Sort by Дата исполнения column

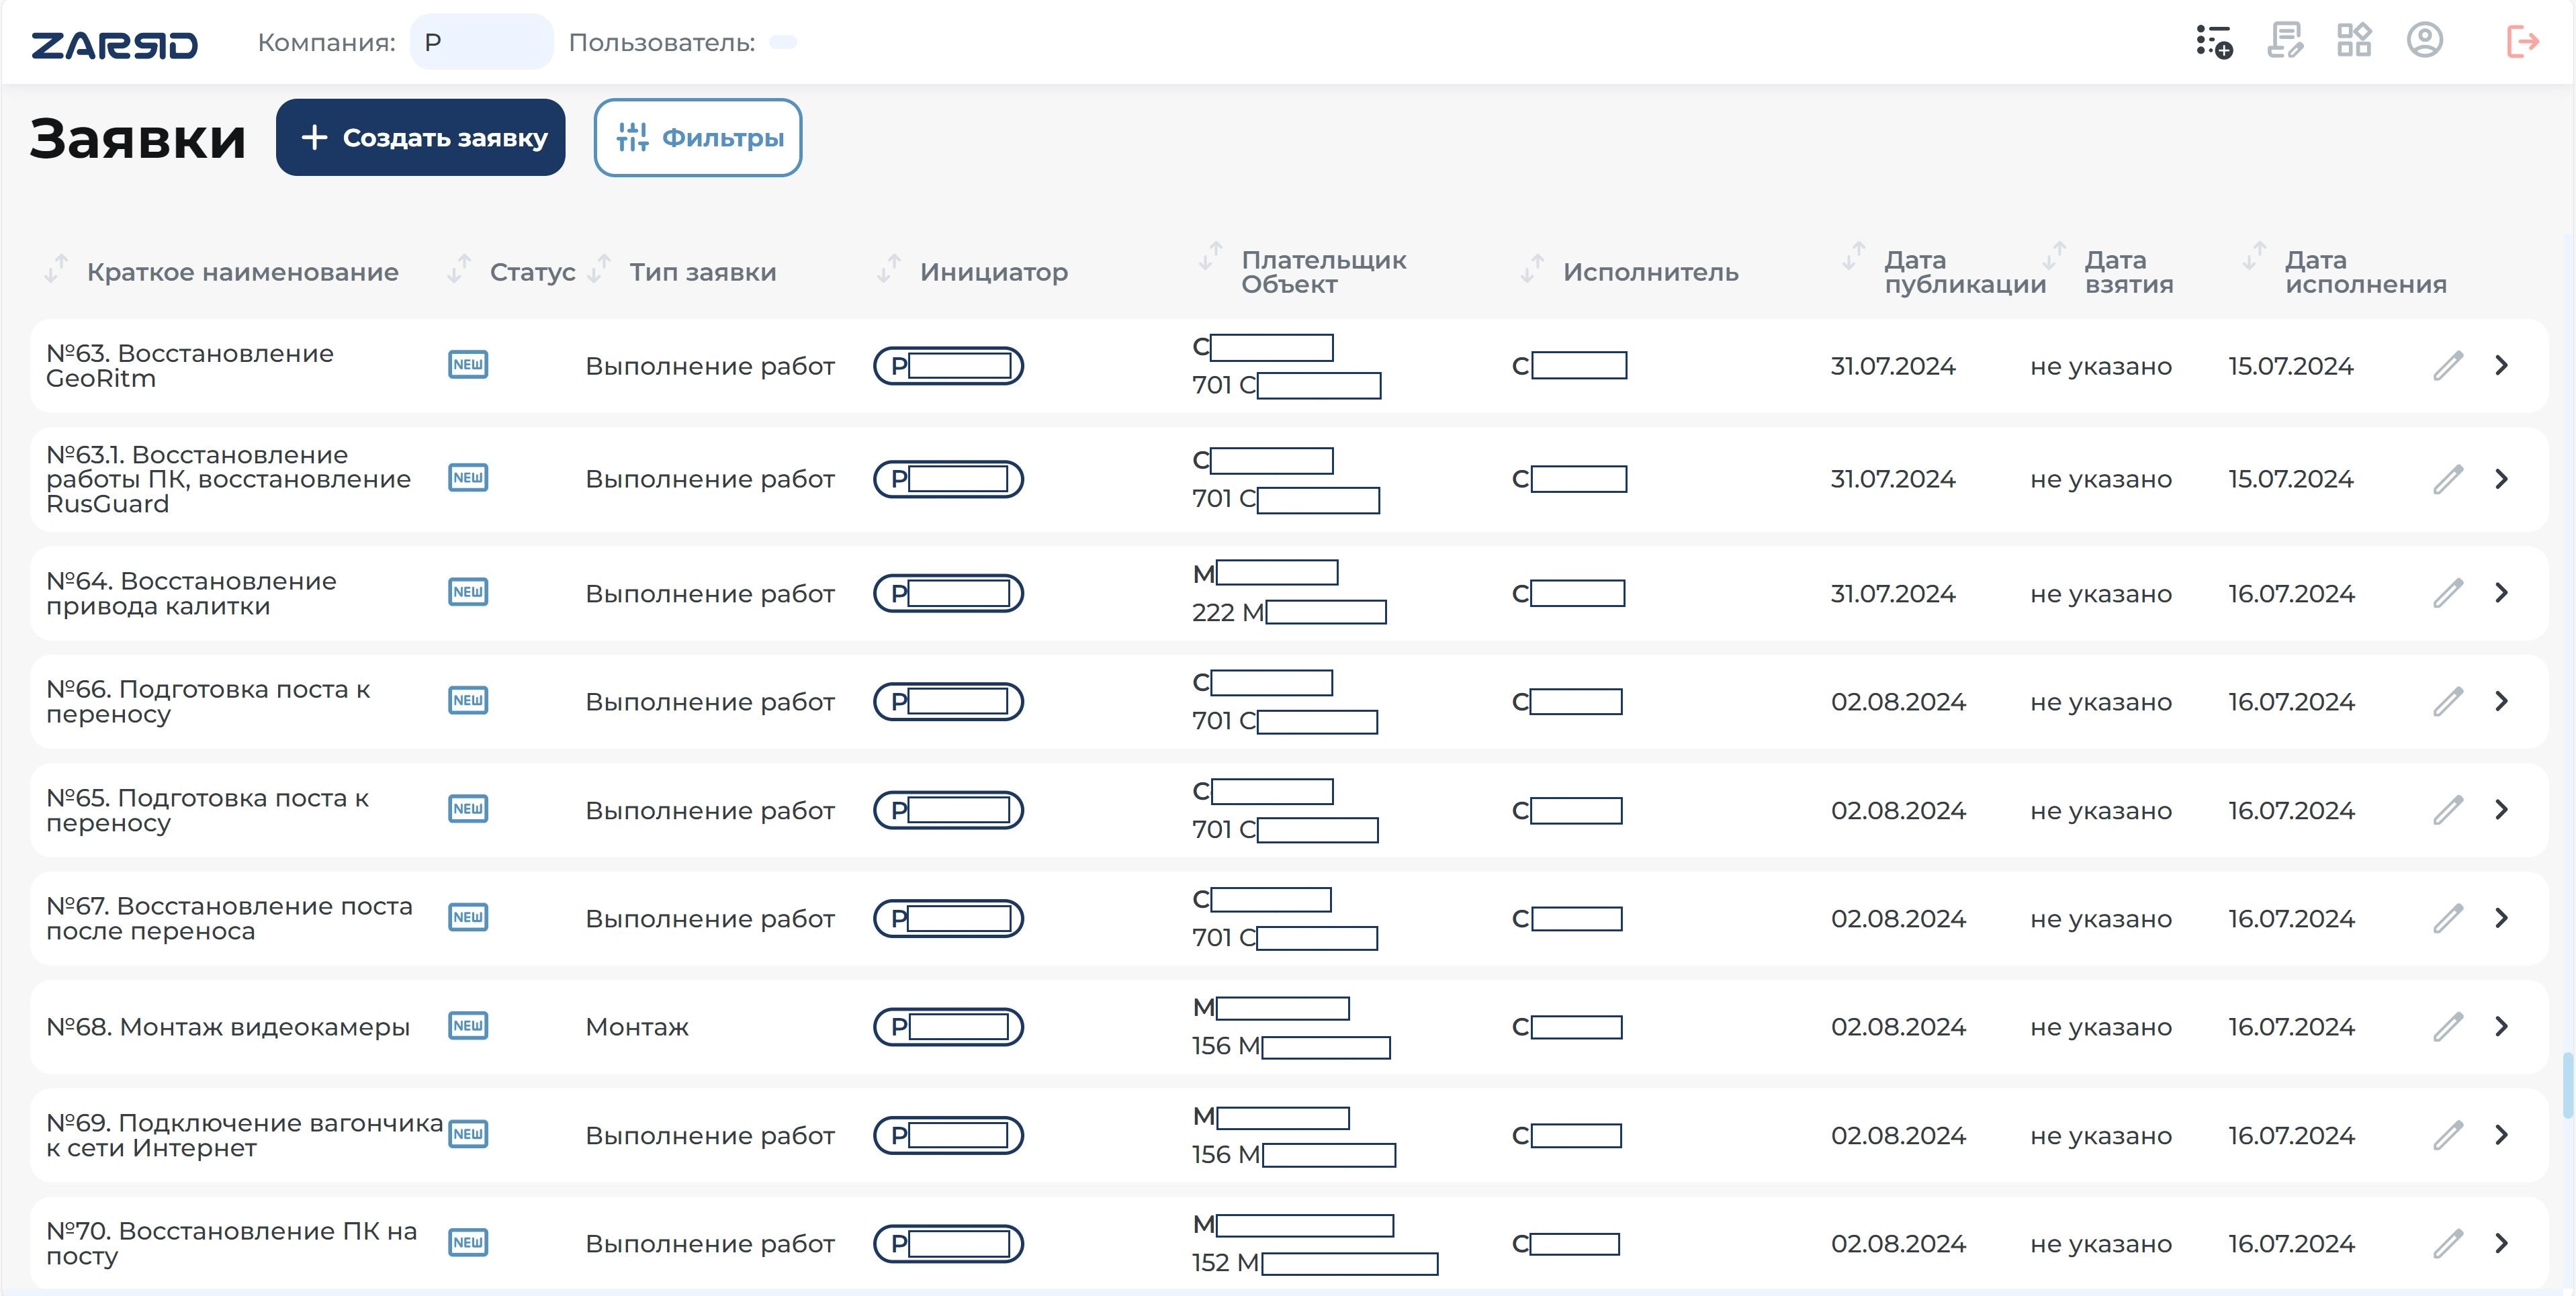pyautogui.click(x=2253, y=257)
